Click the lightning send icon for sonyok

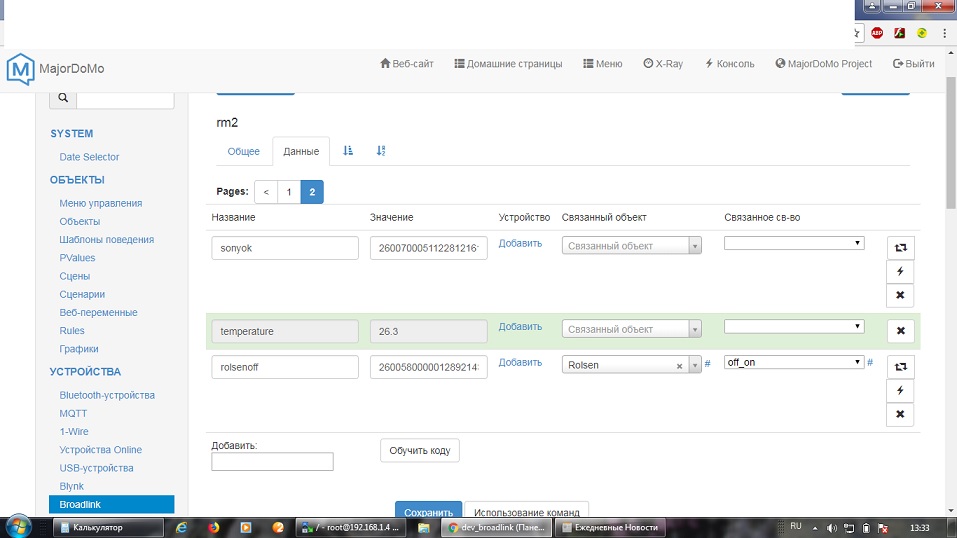(x=900, y=271)
